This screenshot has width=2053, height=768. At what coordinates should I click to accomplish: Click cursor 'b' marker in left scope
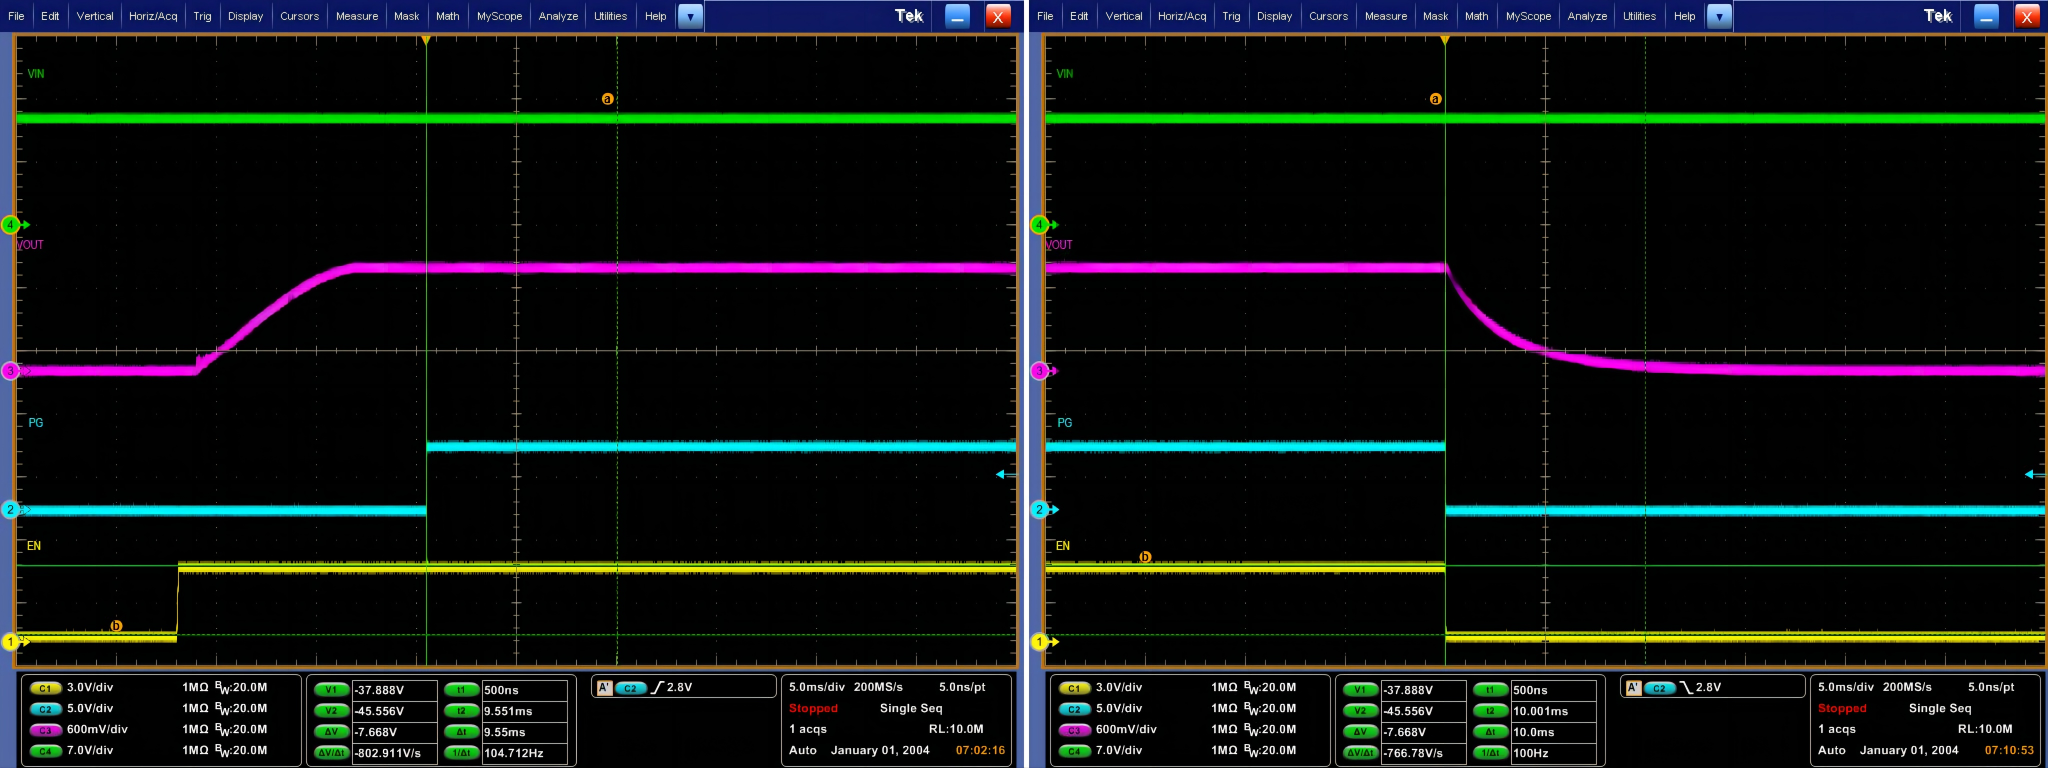click(x=116, y=626)
